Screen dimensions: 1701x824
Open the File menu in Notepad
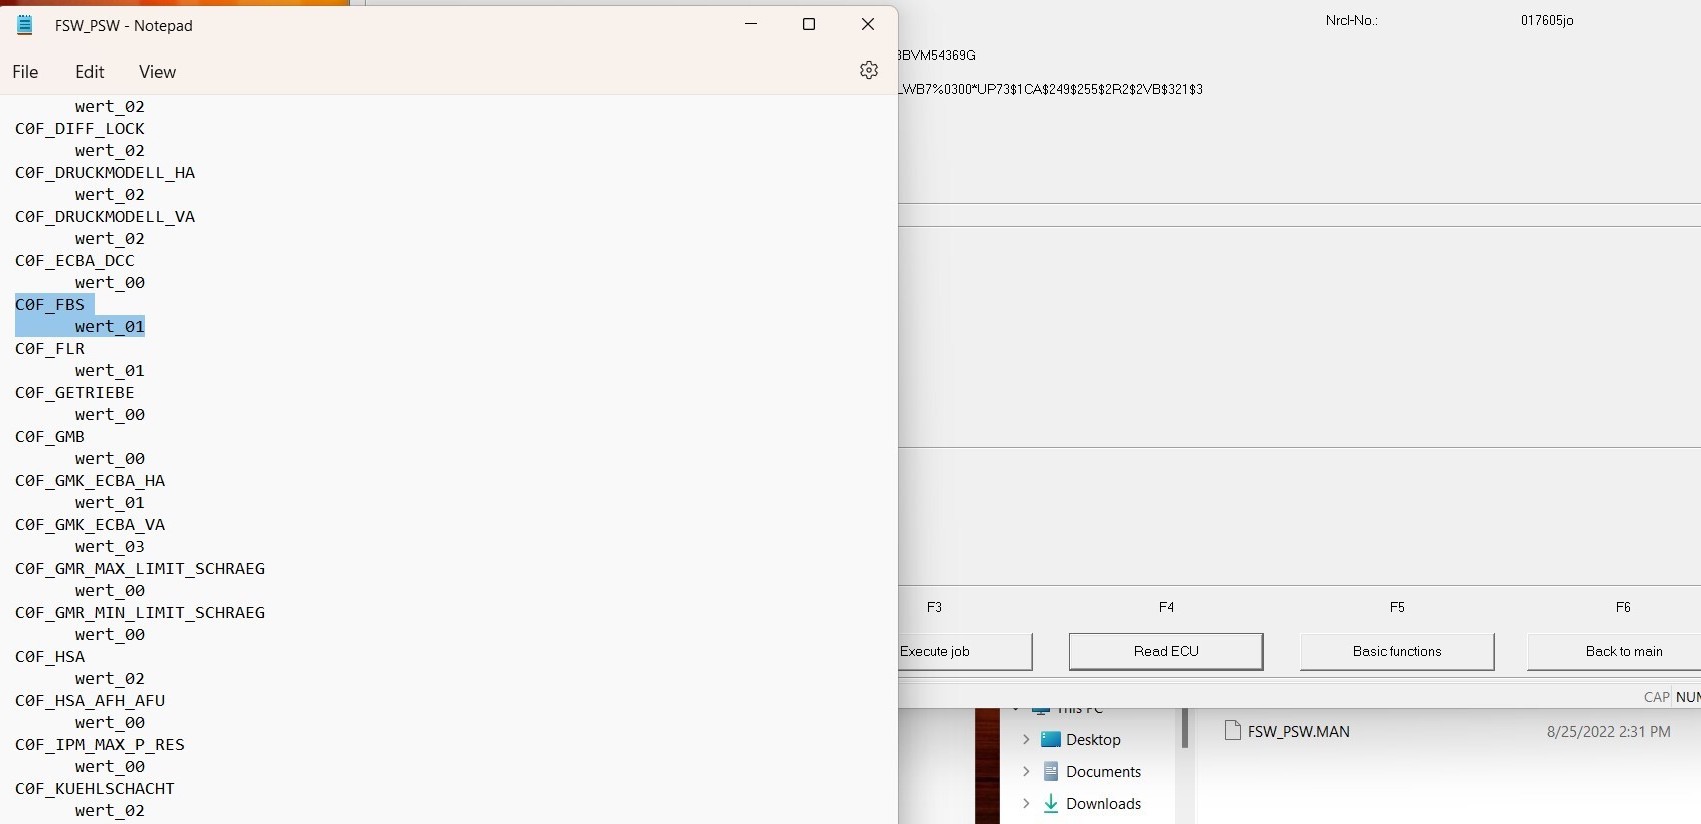click(25, 72)
